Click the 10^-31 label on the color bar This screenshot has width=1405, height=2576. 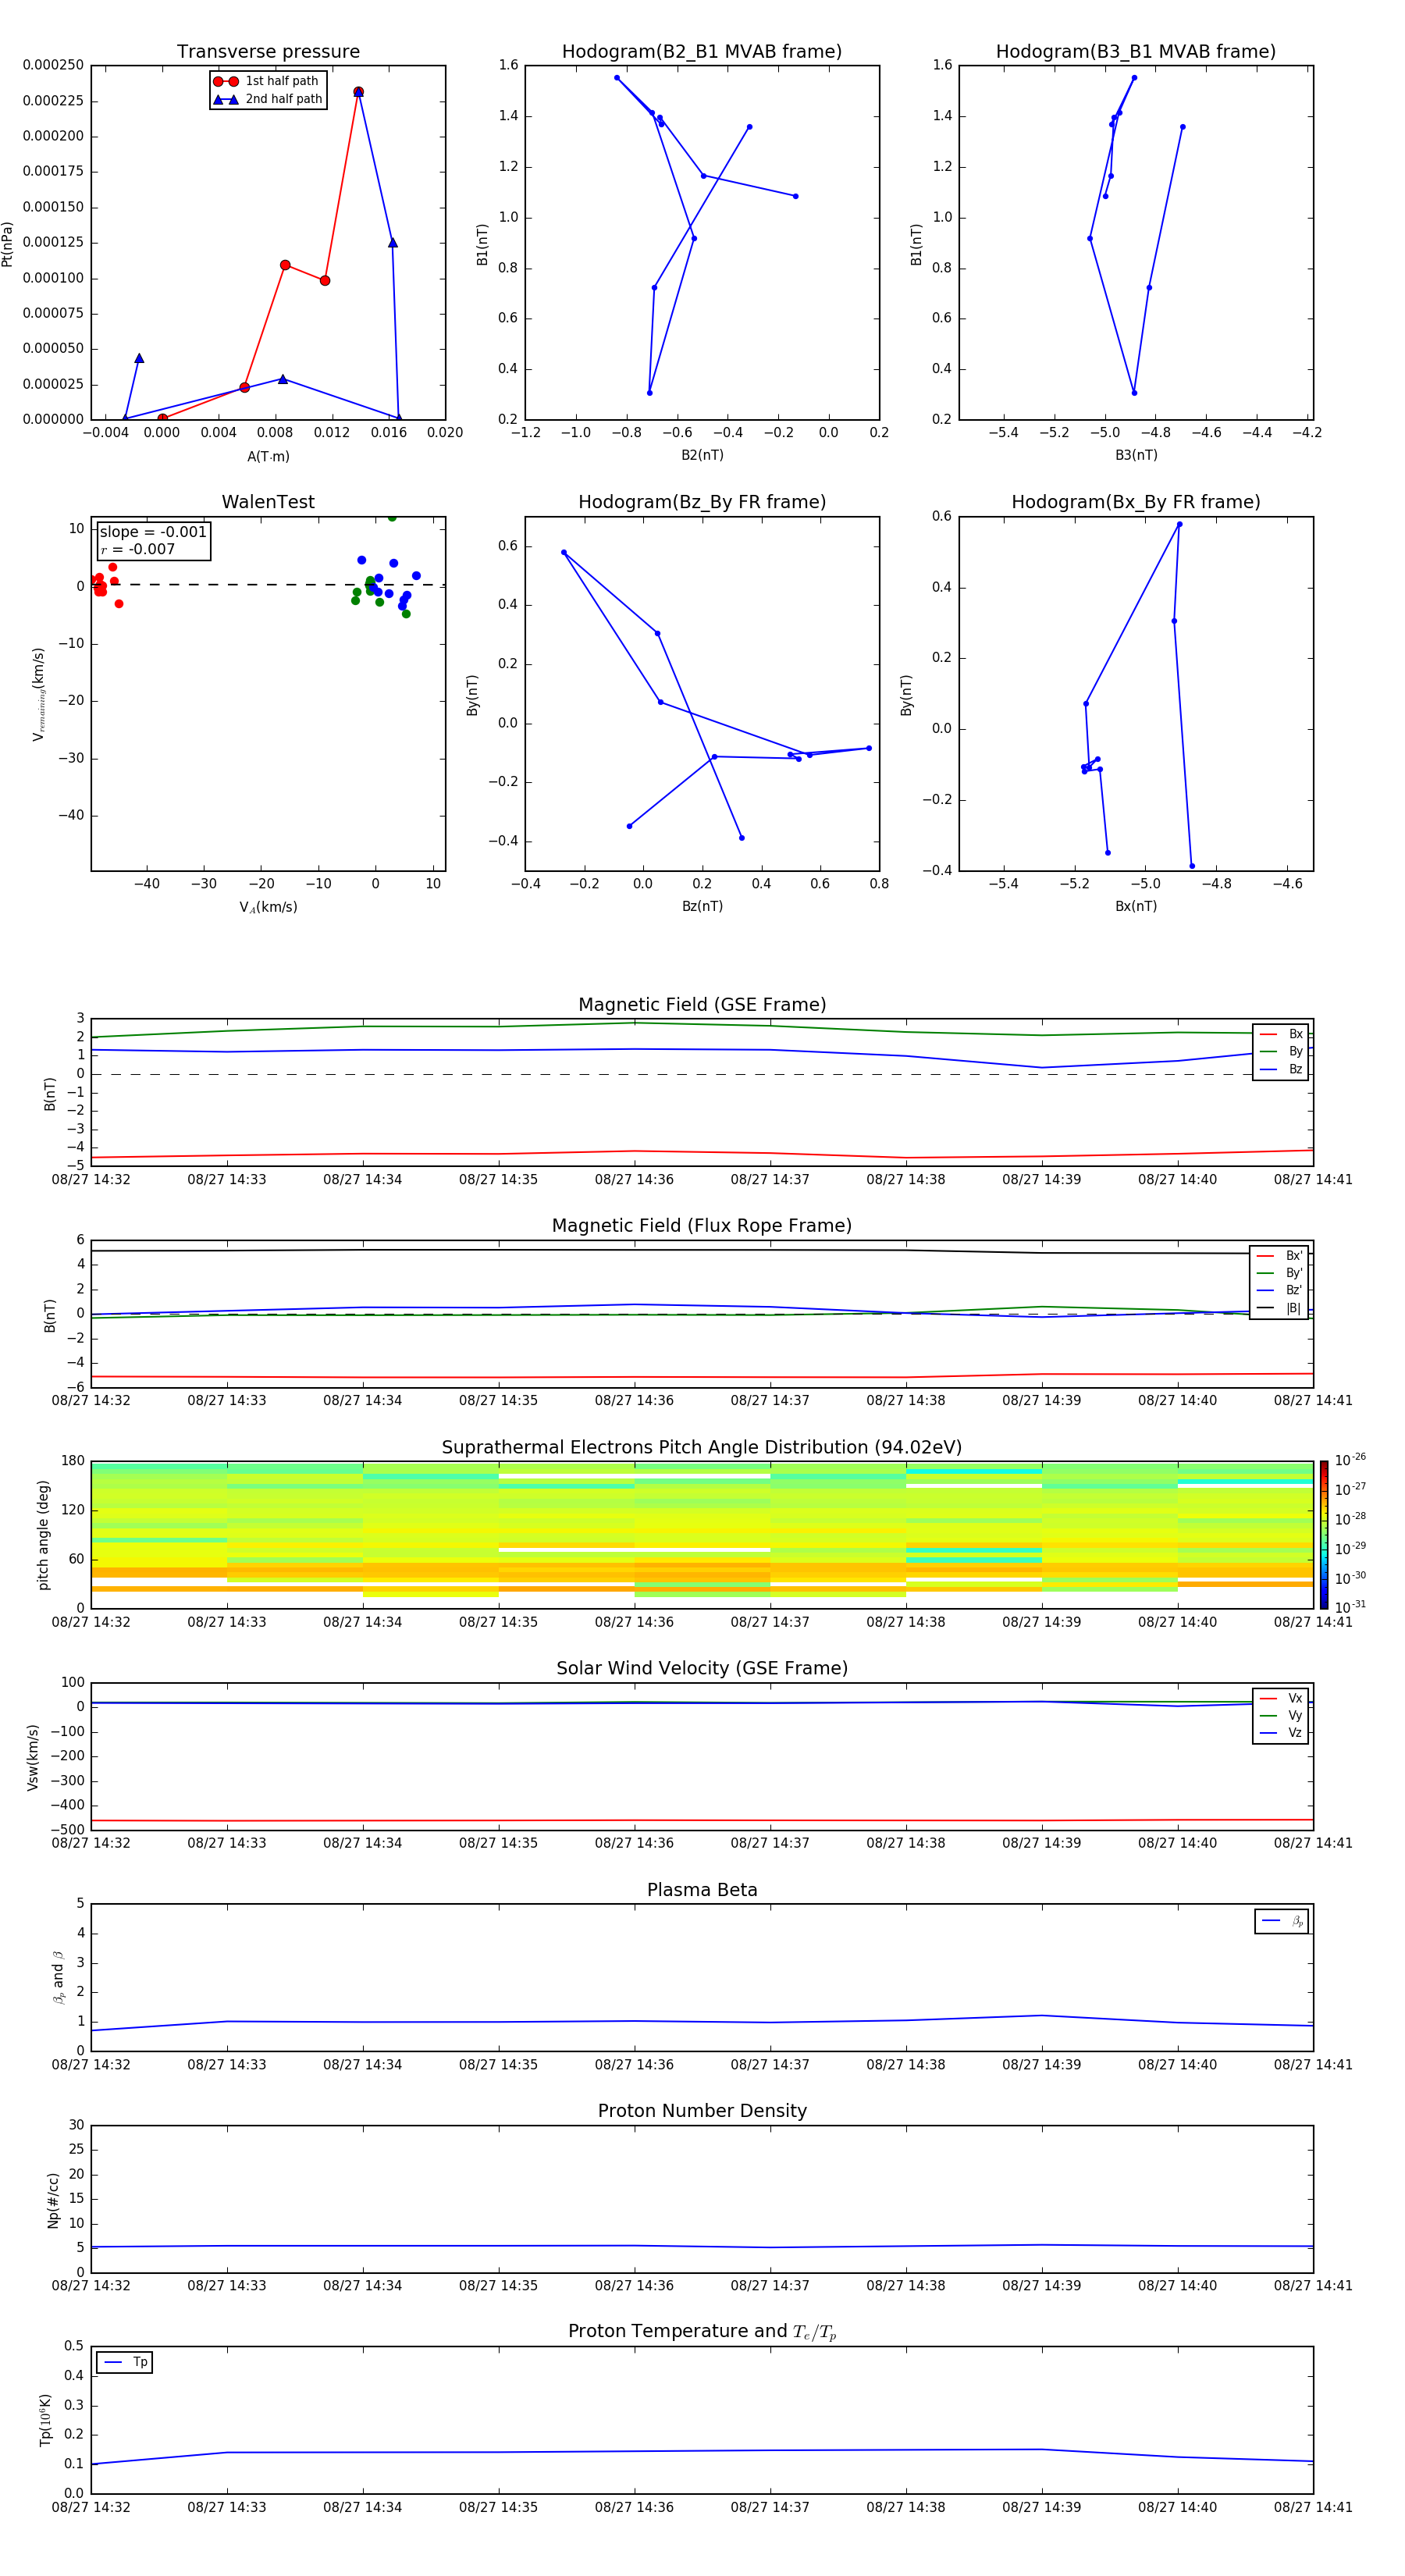(1350, 1607)
